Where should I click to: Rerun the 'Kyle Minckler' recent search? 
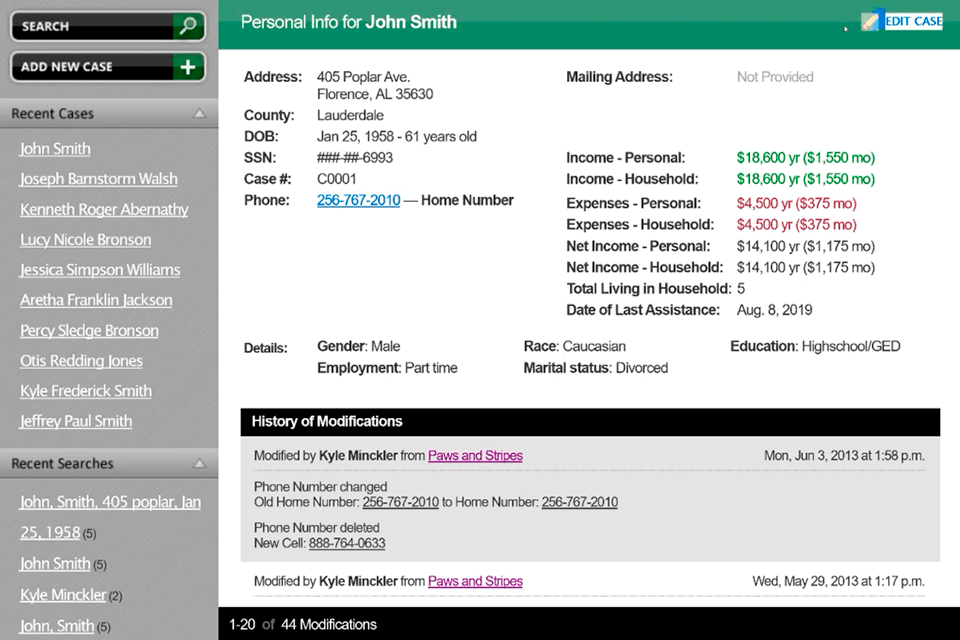point(63,595)
